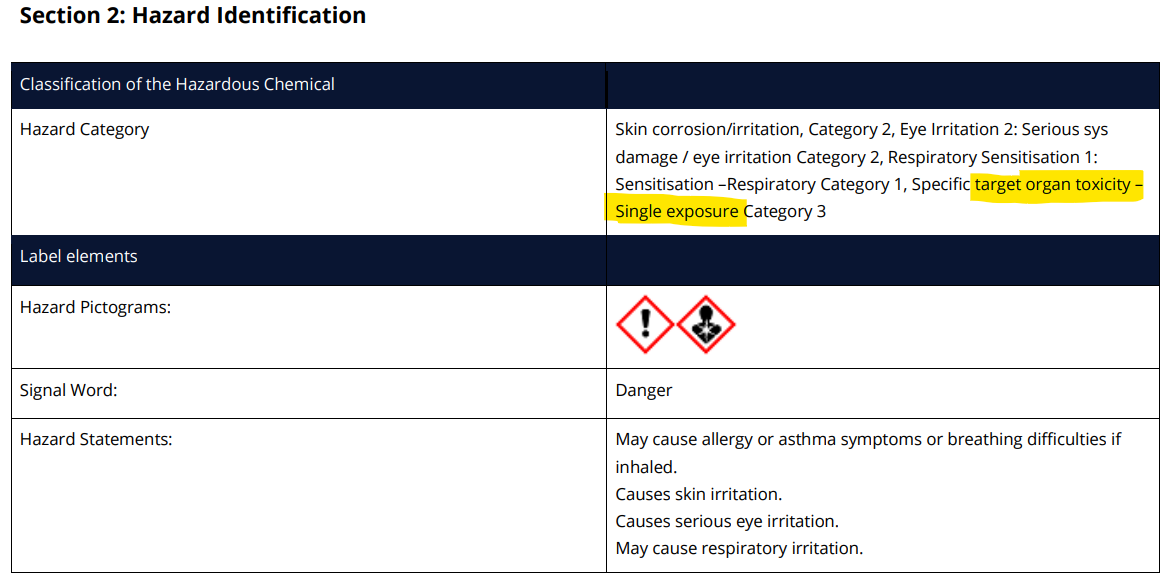Click the health hazard pictogram
Image resolution: width=1163 pixels, height=583 pixels.
tap(706, 324)
